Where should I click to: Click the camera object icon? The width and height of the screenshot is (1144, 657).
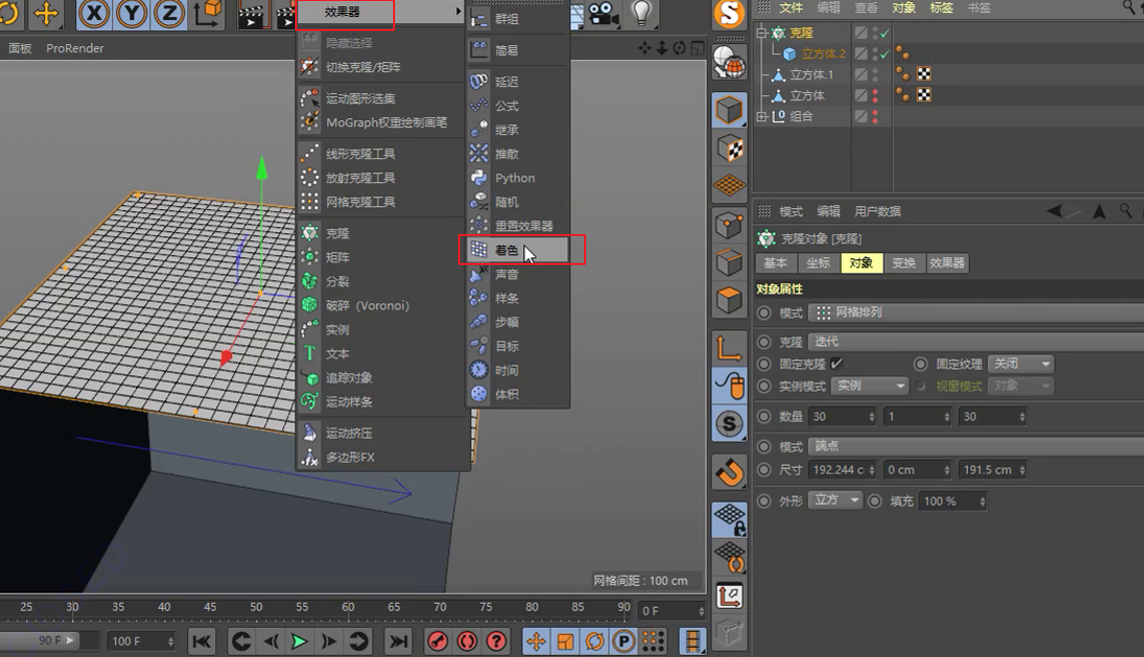click(x=603, y=14)
